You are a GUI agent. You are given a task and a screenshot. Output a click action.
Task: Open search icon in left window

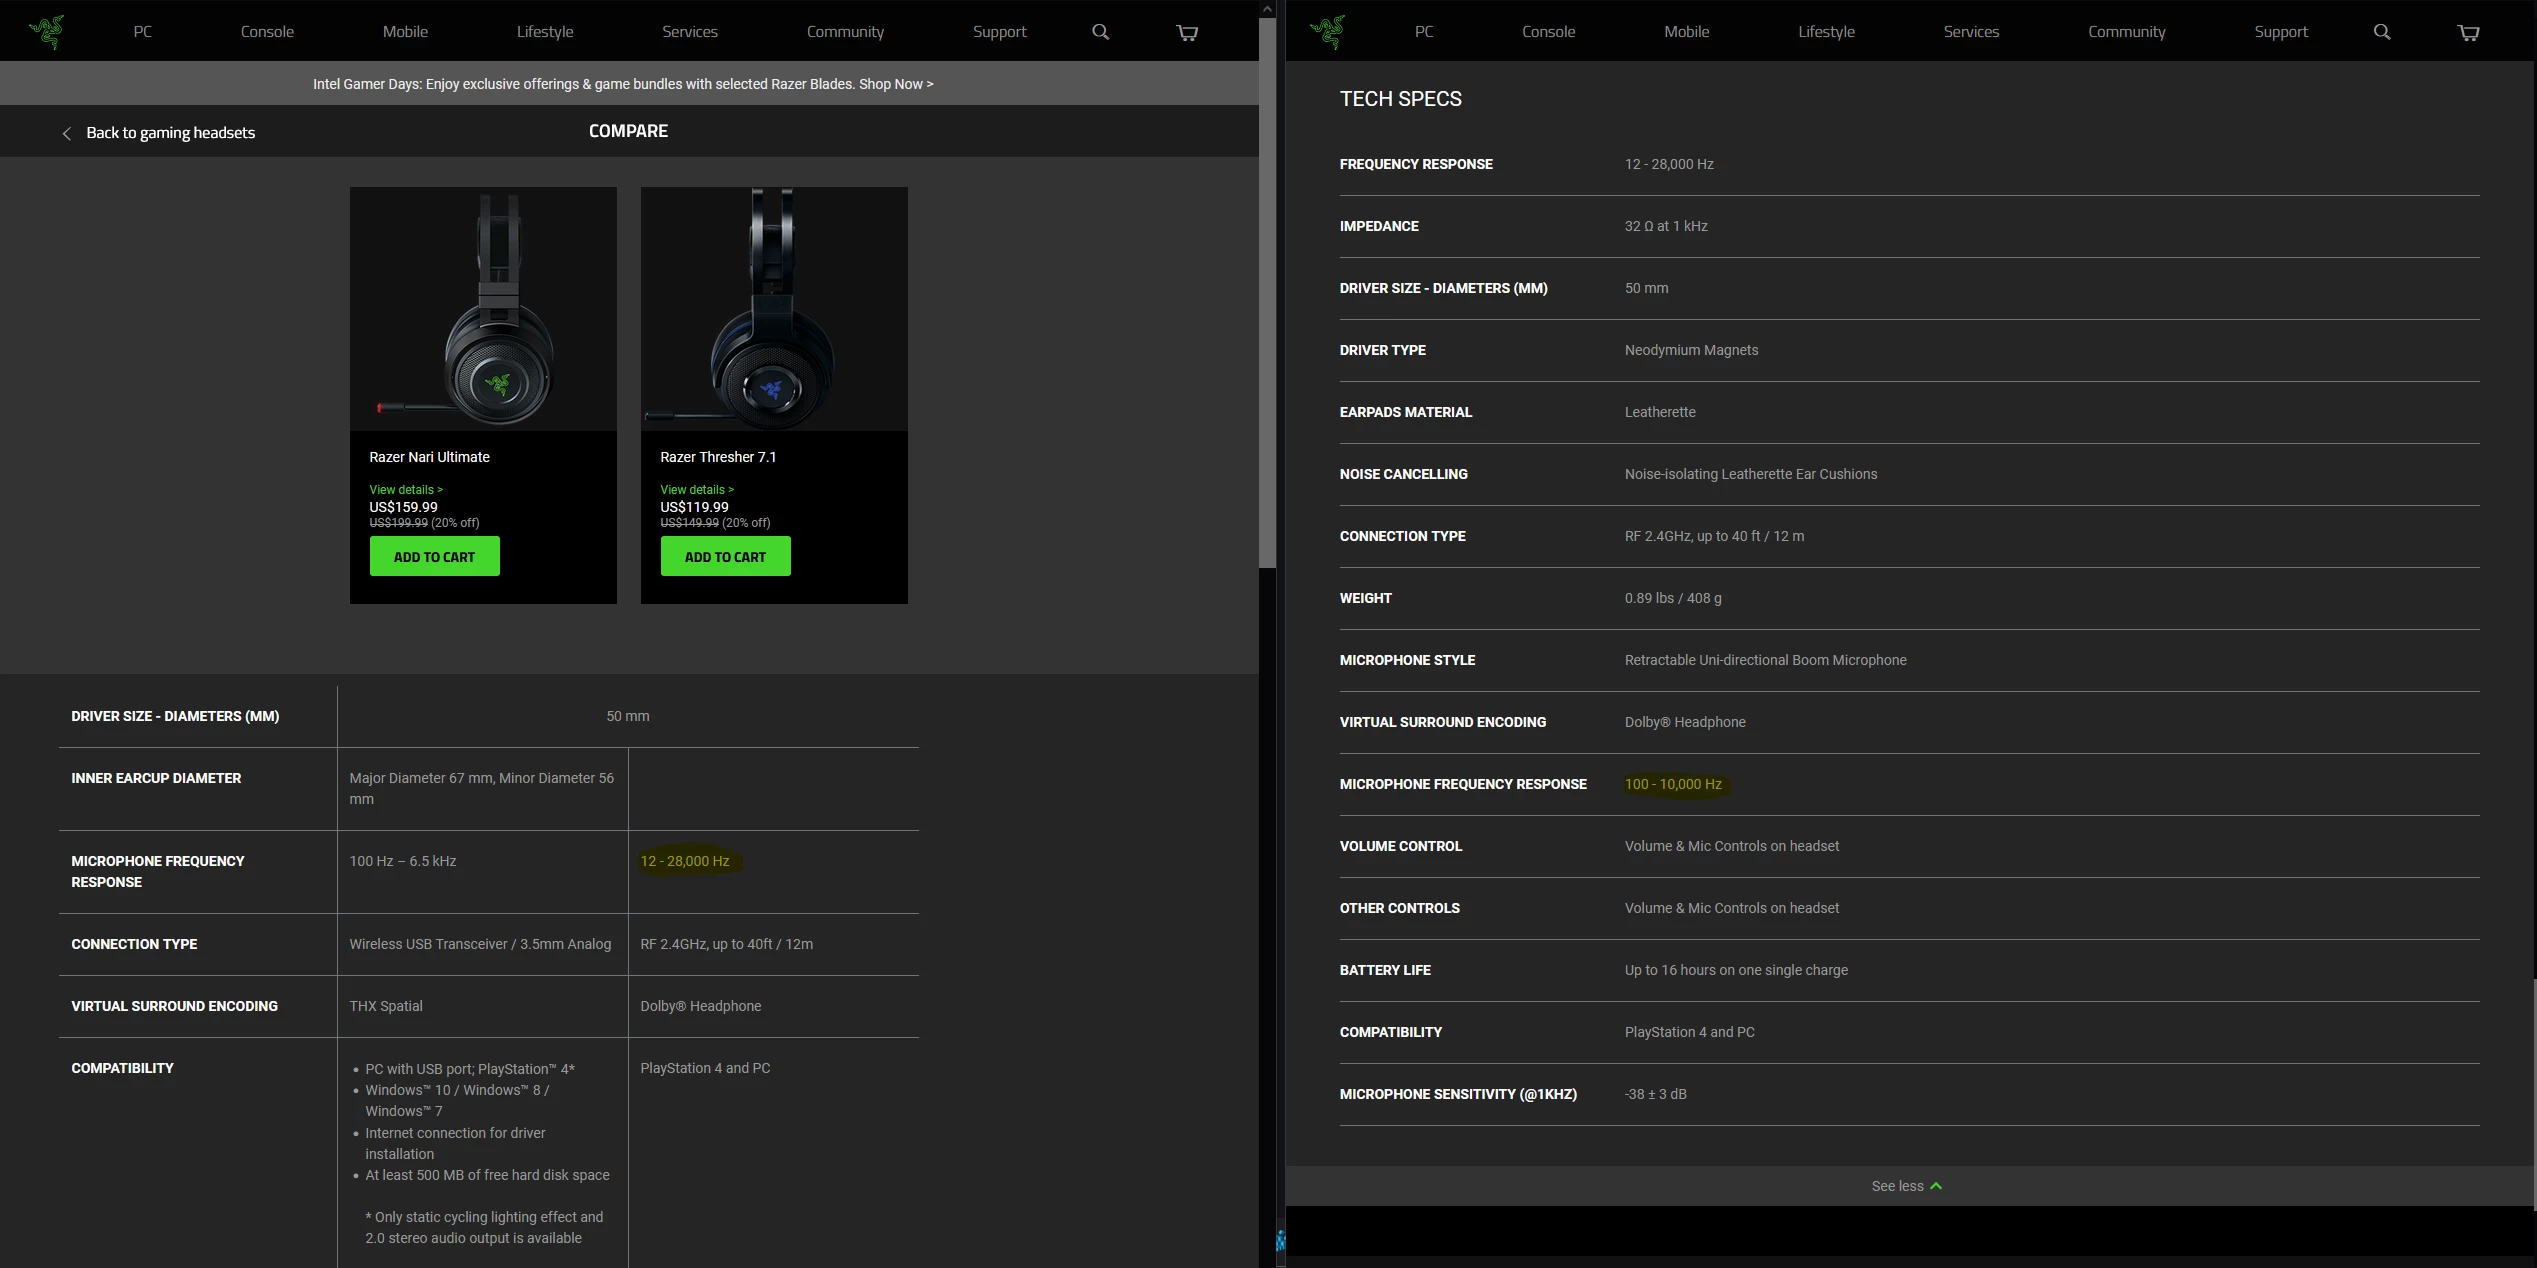[x=1100, y=32]
